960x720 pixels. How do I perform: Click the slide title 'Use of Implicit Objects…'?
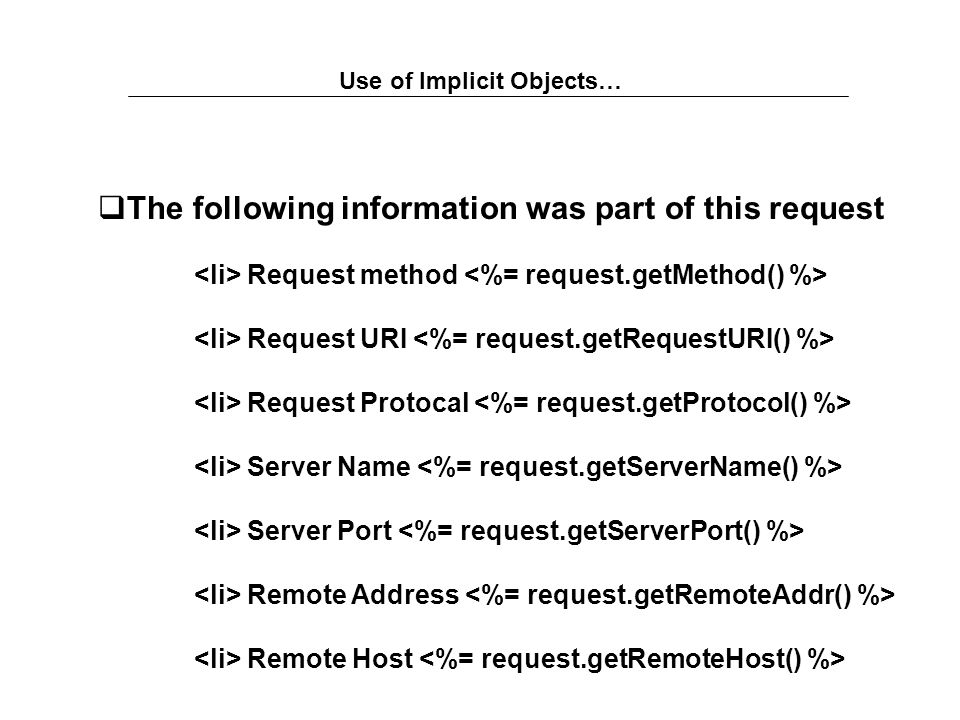coord(480,81)
